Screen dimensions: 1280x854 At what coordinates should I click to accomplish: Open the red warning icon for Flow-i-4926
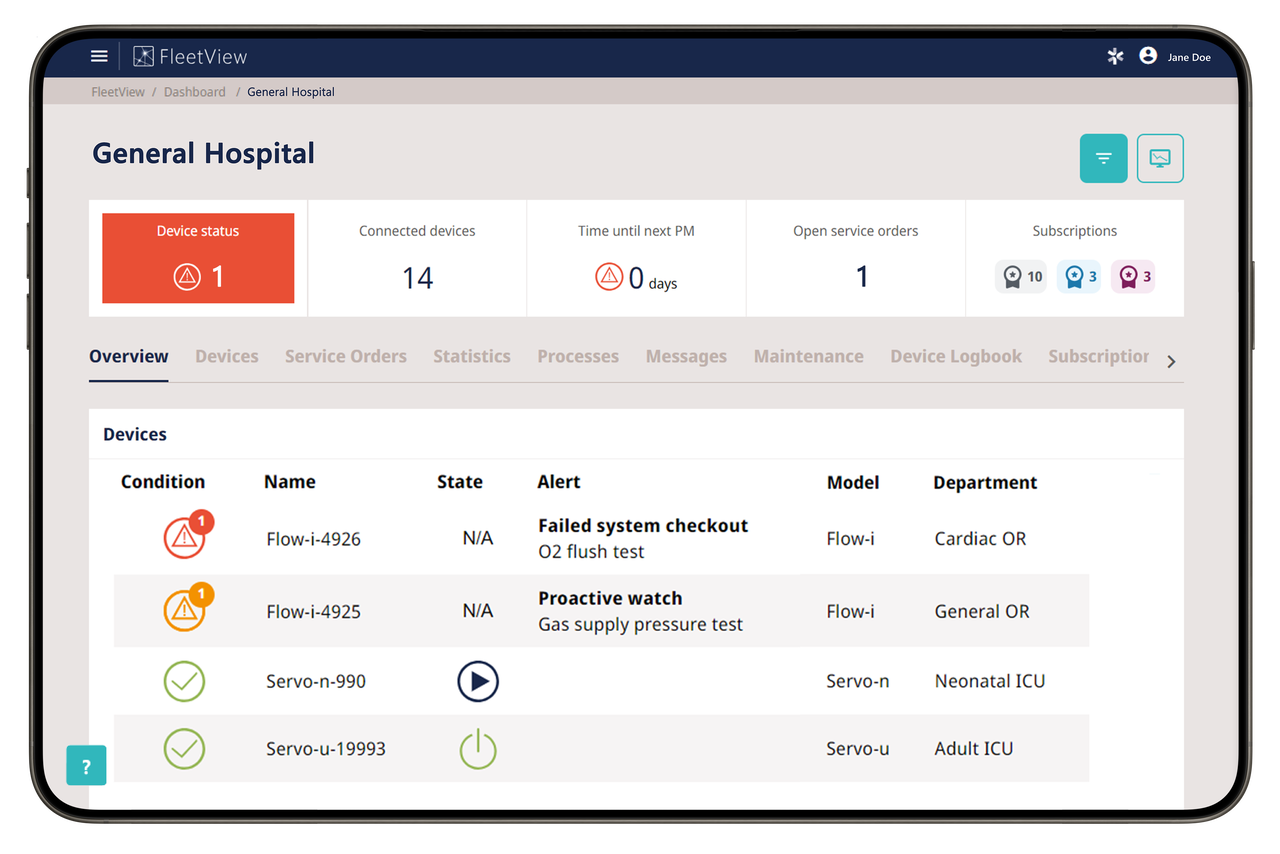184,538
